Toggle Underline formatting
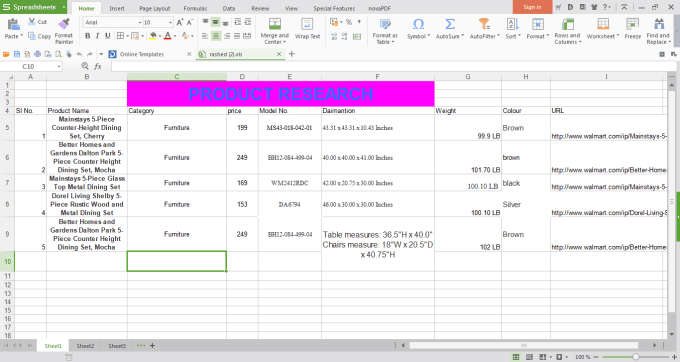This screenshot has height=362, width=680. click(x=108, y=36)
